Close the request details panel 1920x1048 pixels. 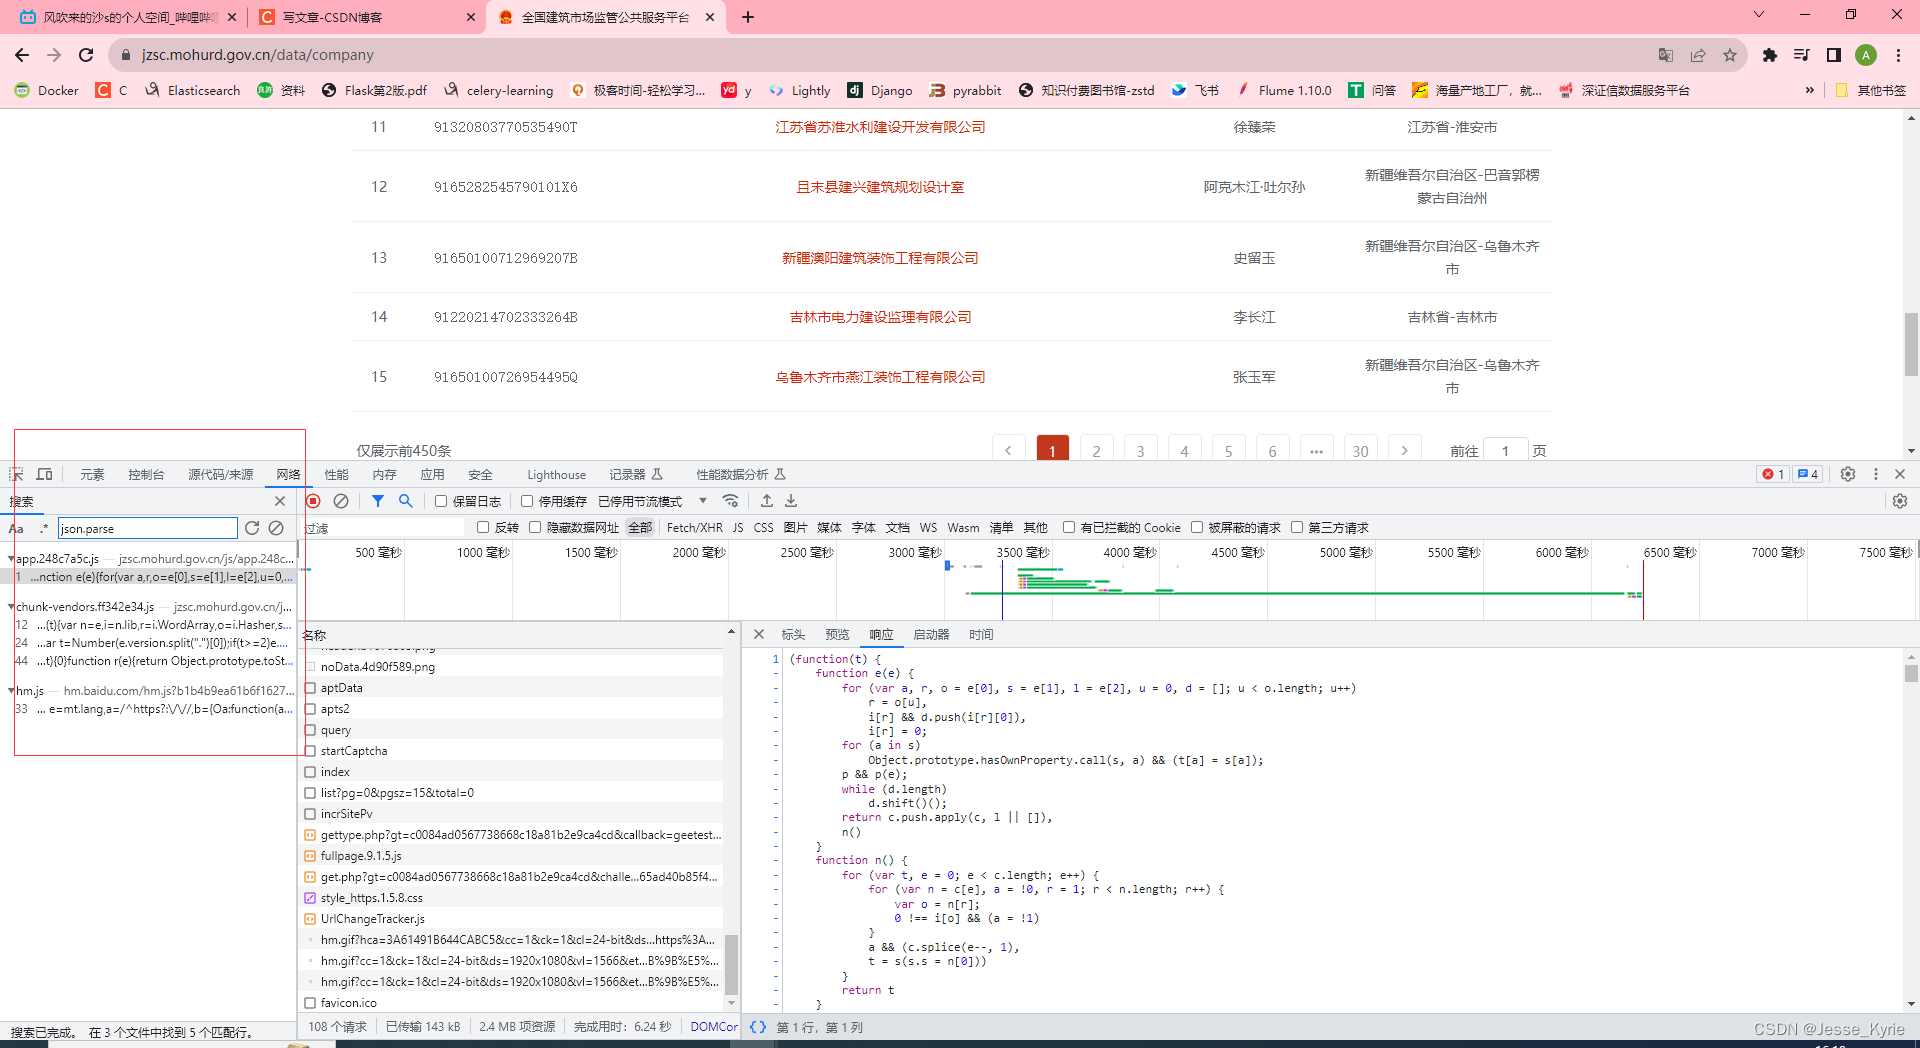pyautogui.click(x=759, y=634)
